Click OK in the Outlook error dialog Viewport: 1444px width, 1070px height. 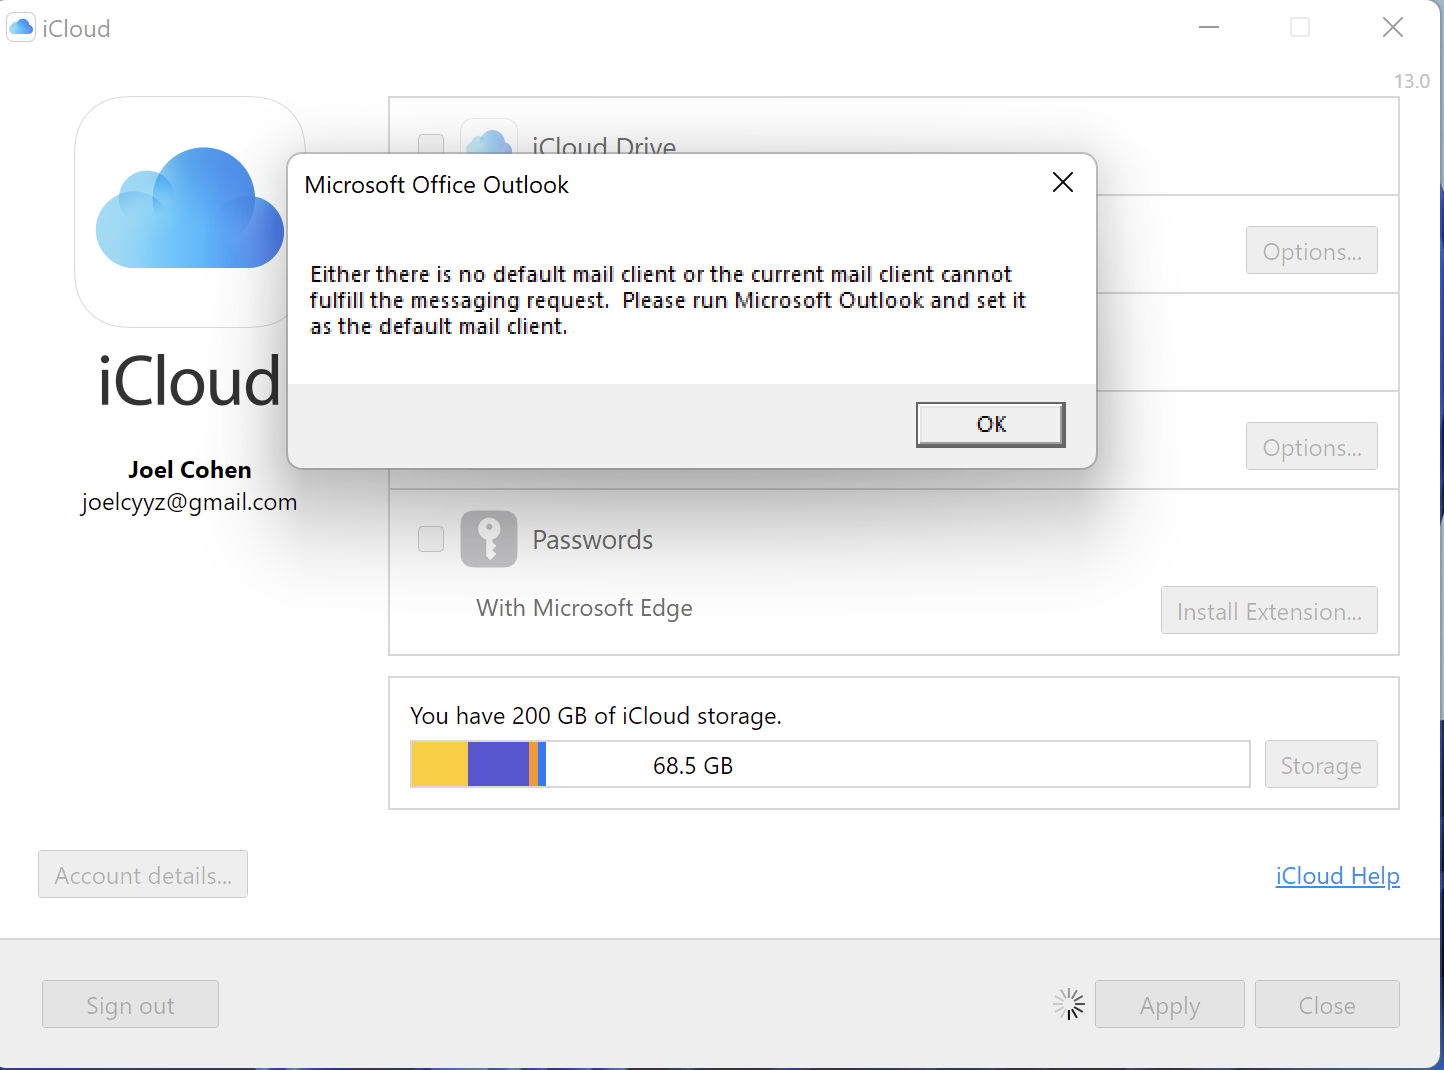[990, 424]
